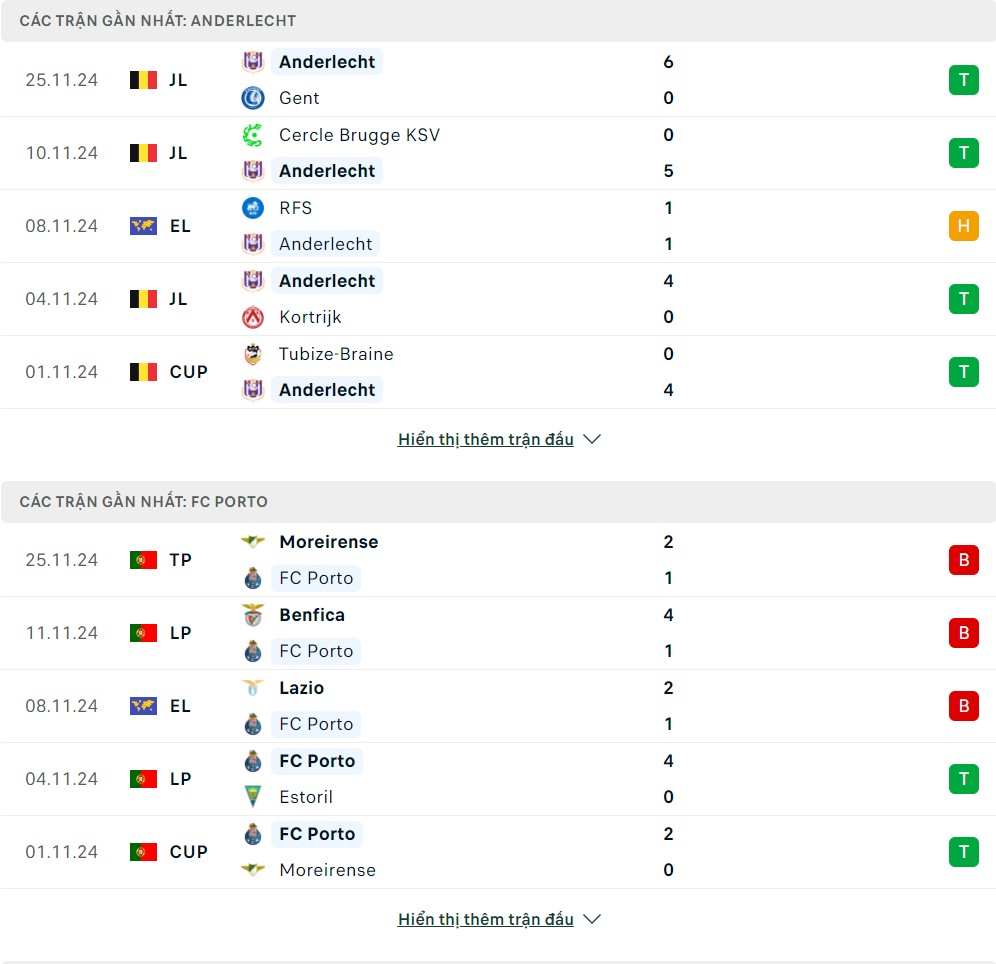Click the Tubize-Braine team logo icon
This screenshot has width=996, height=964.
coord(253,354)
